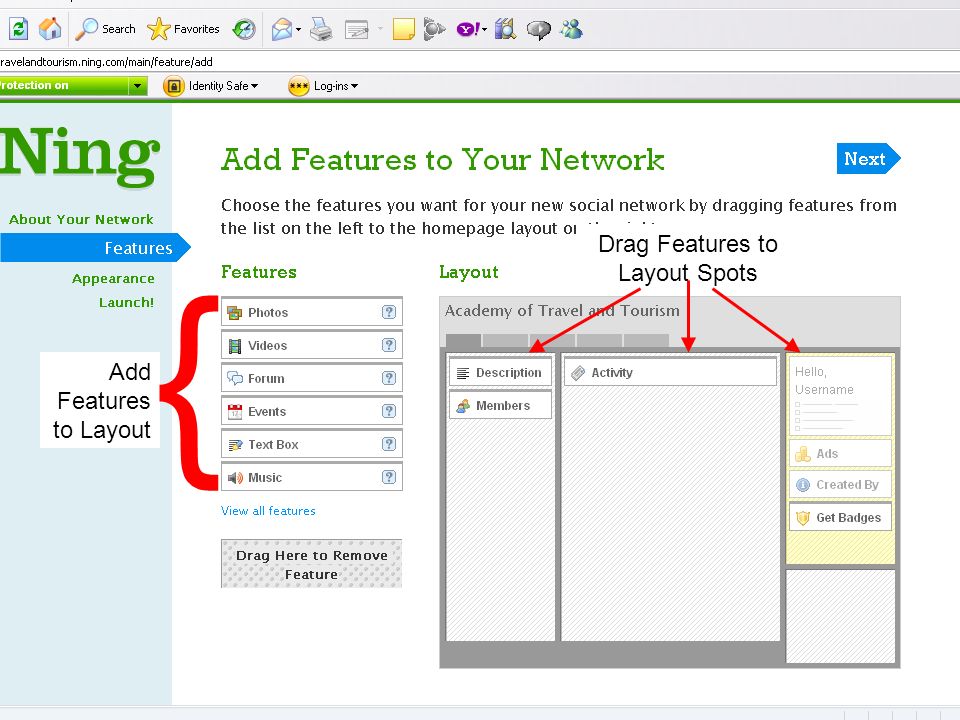Click the Research books icon
The width and height of the screenshot is (960, 720).
coord(506,29)
